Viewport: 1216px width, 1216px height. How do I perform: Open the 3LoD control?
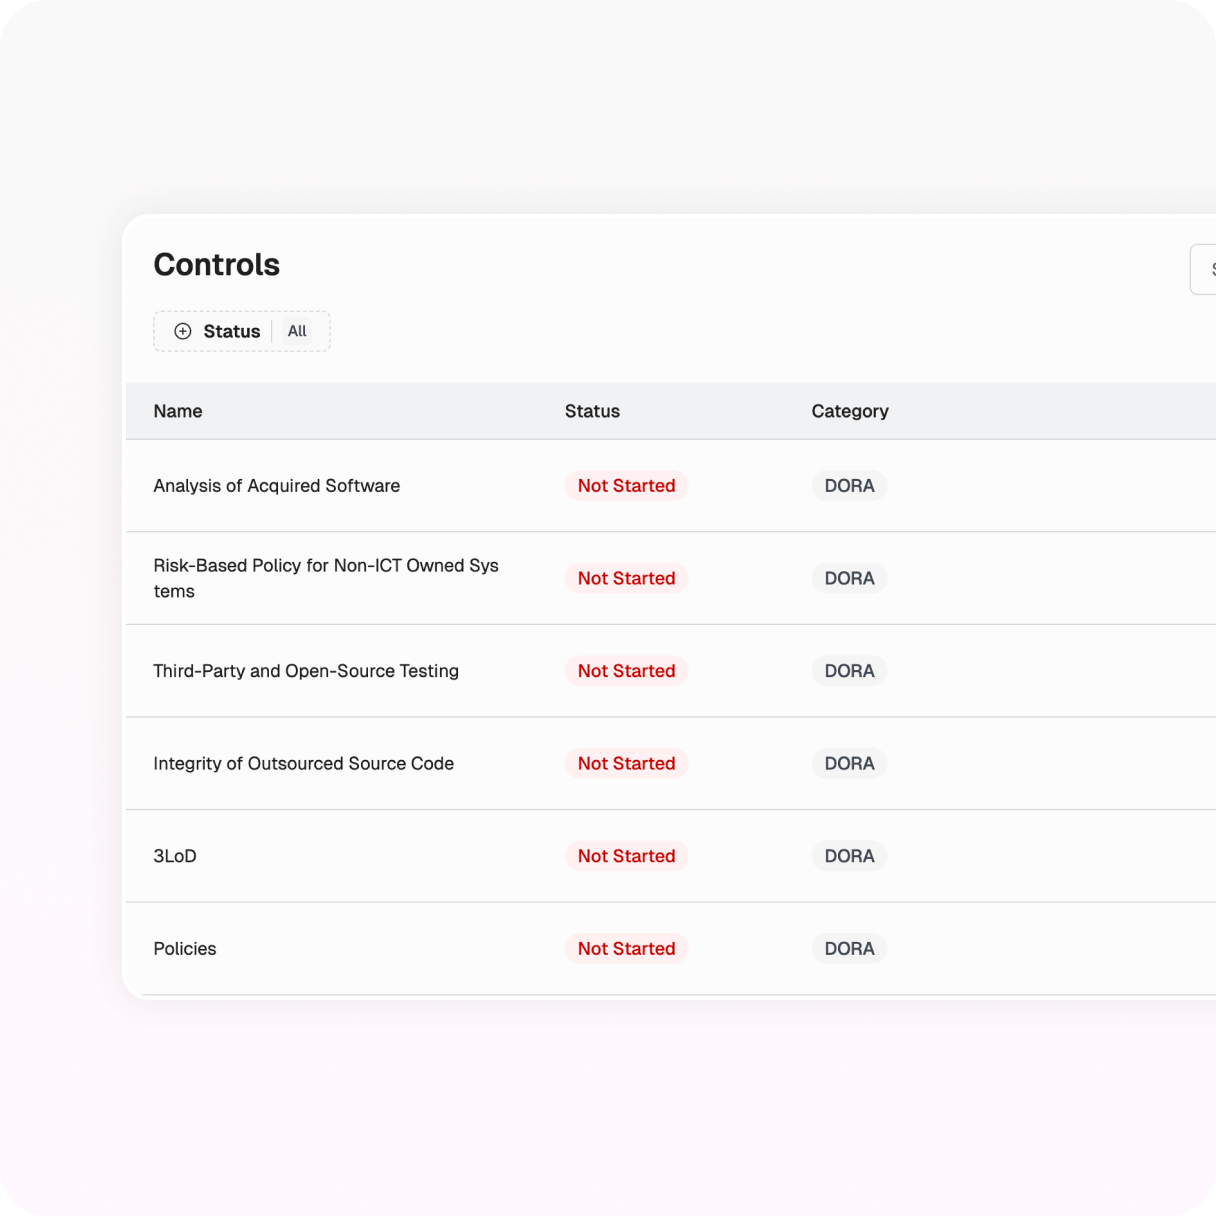pyautogui.click(x=175, y=856)
